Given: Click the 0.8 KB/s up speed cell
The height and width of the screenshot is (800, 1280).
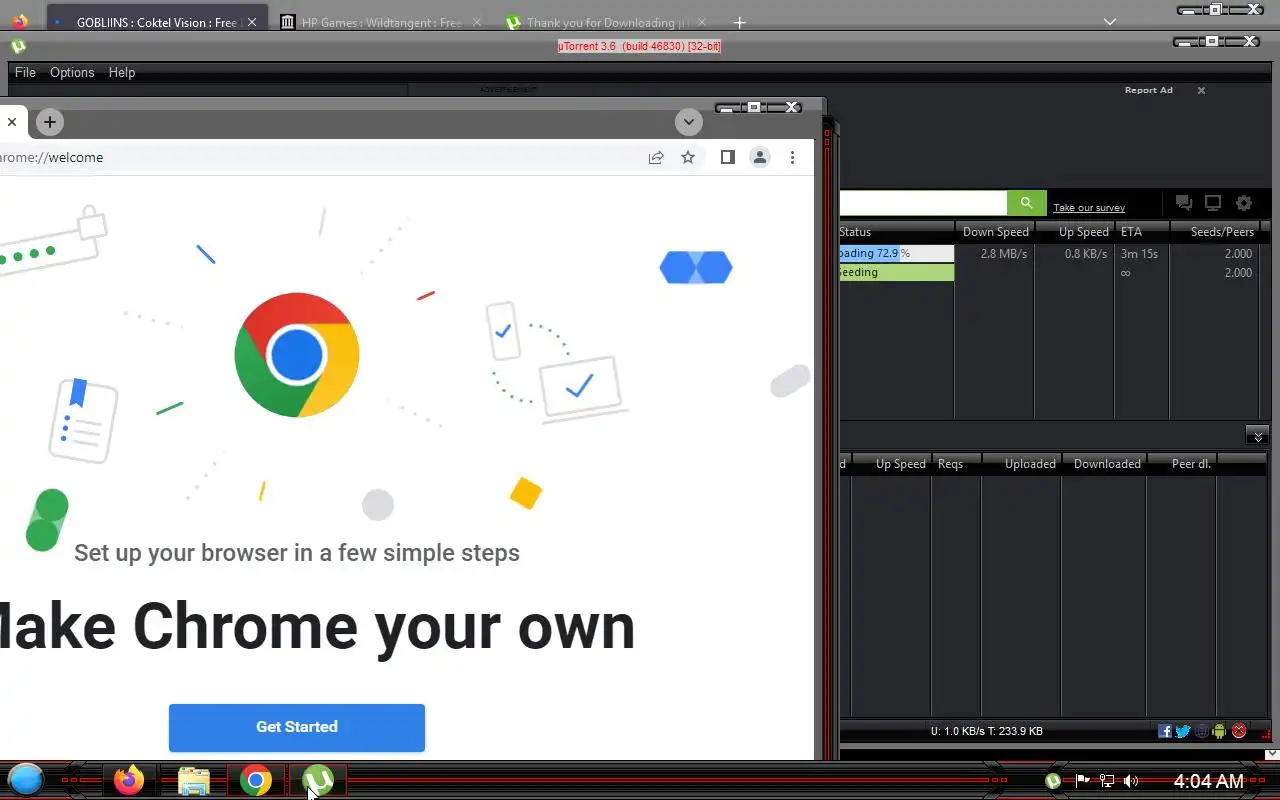Looking at the screenshot, I should tap(1086, 254).
